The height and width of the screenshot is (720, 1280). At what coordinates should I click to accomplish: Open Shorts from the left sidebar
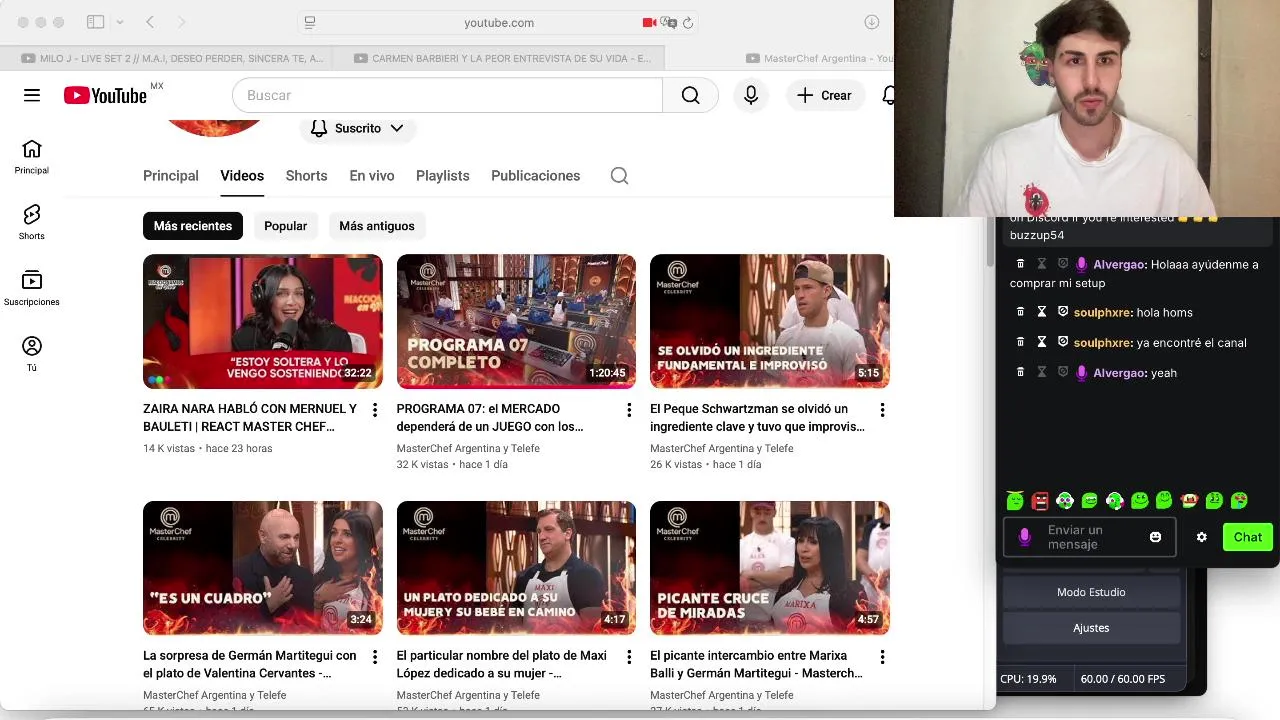(x=32, y=223)
